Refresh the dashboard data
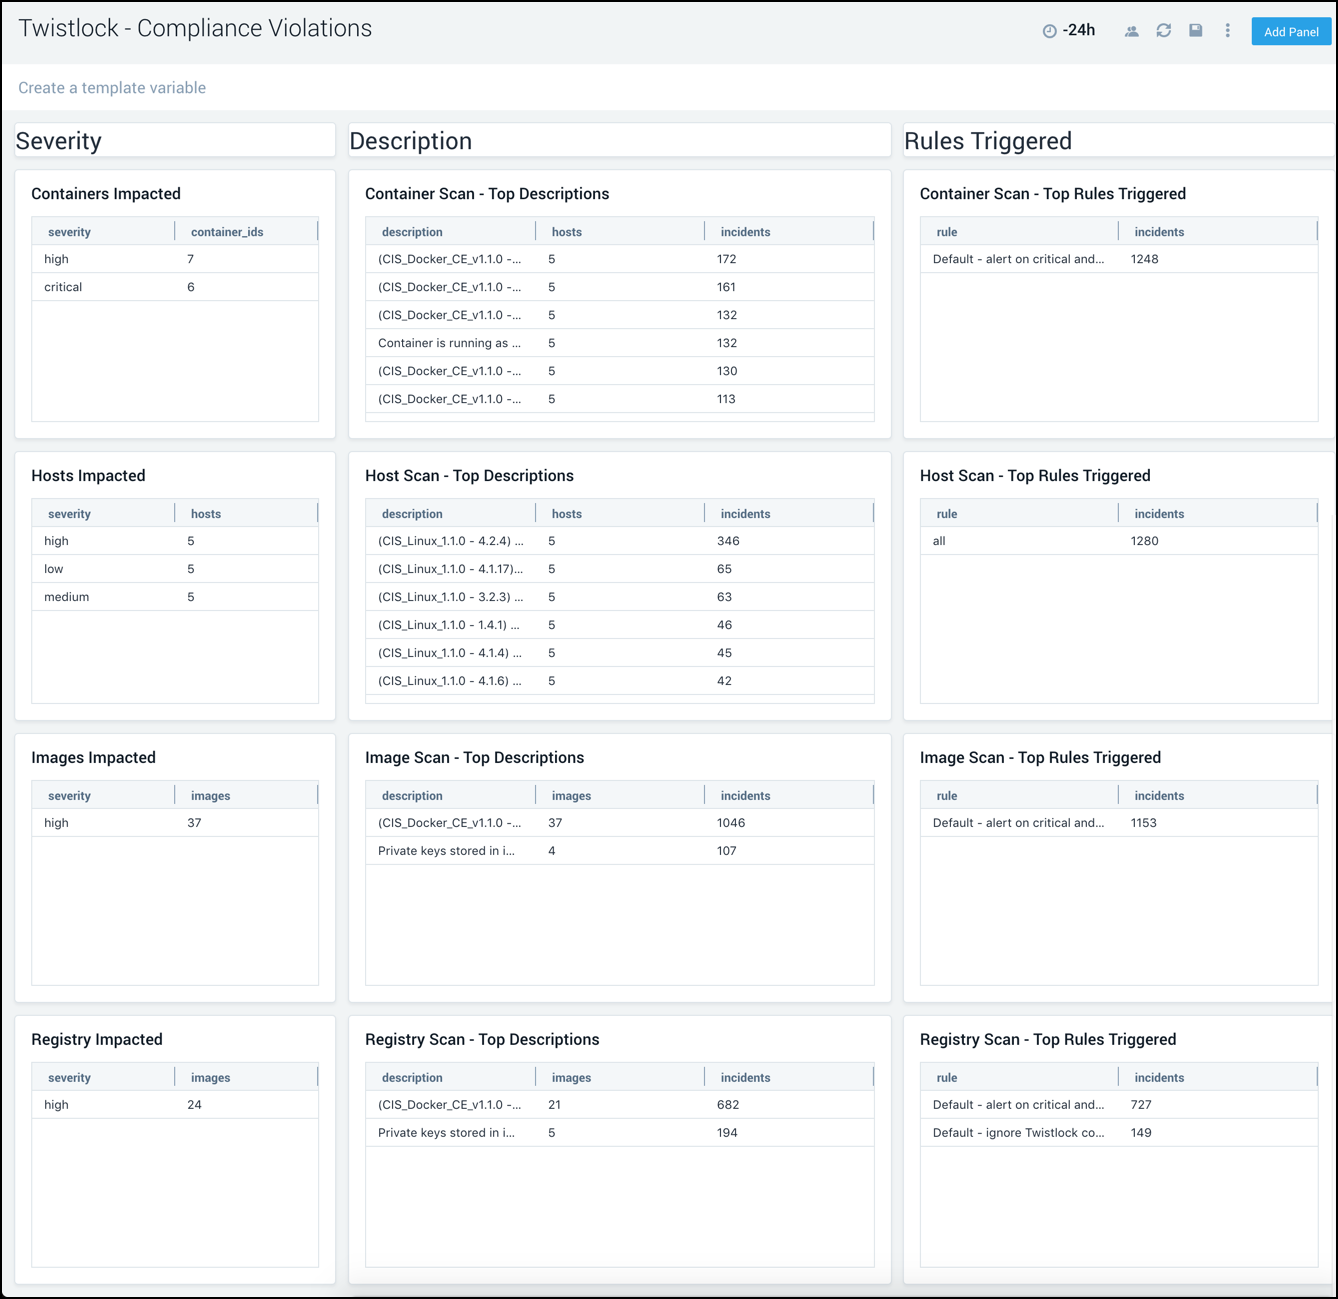1338x1299 pixels. pos(1163,30)
